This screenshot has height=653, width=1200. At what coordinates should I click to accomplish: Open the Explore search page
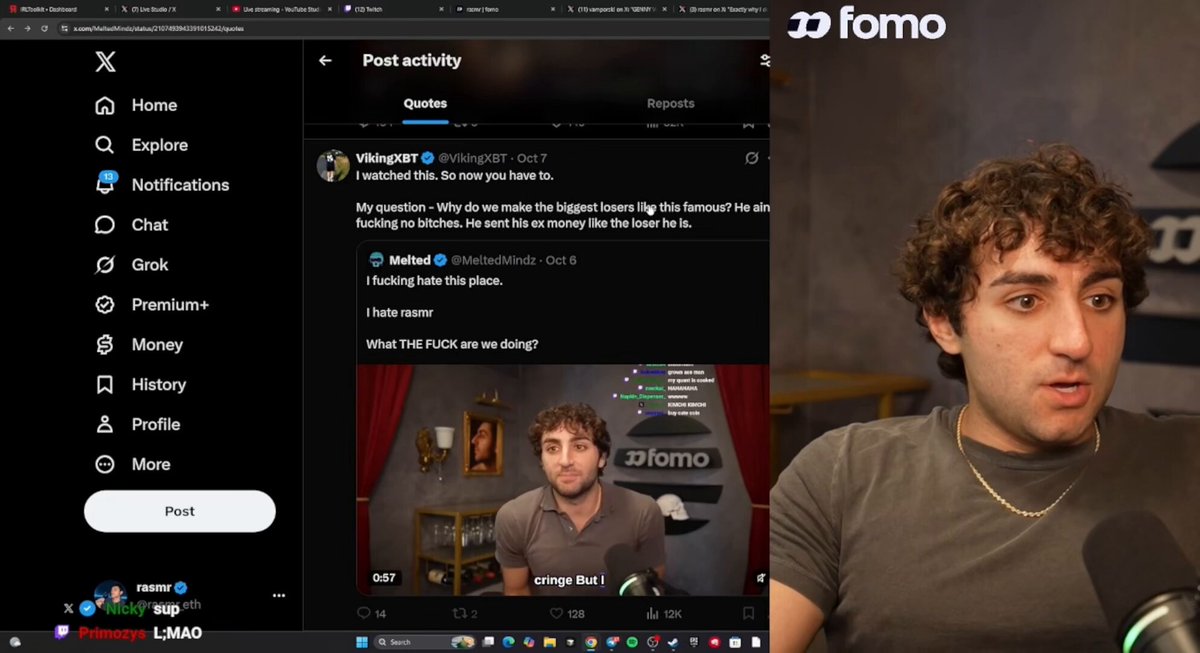(x=141, y=145)
